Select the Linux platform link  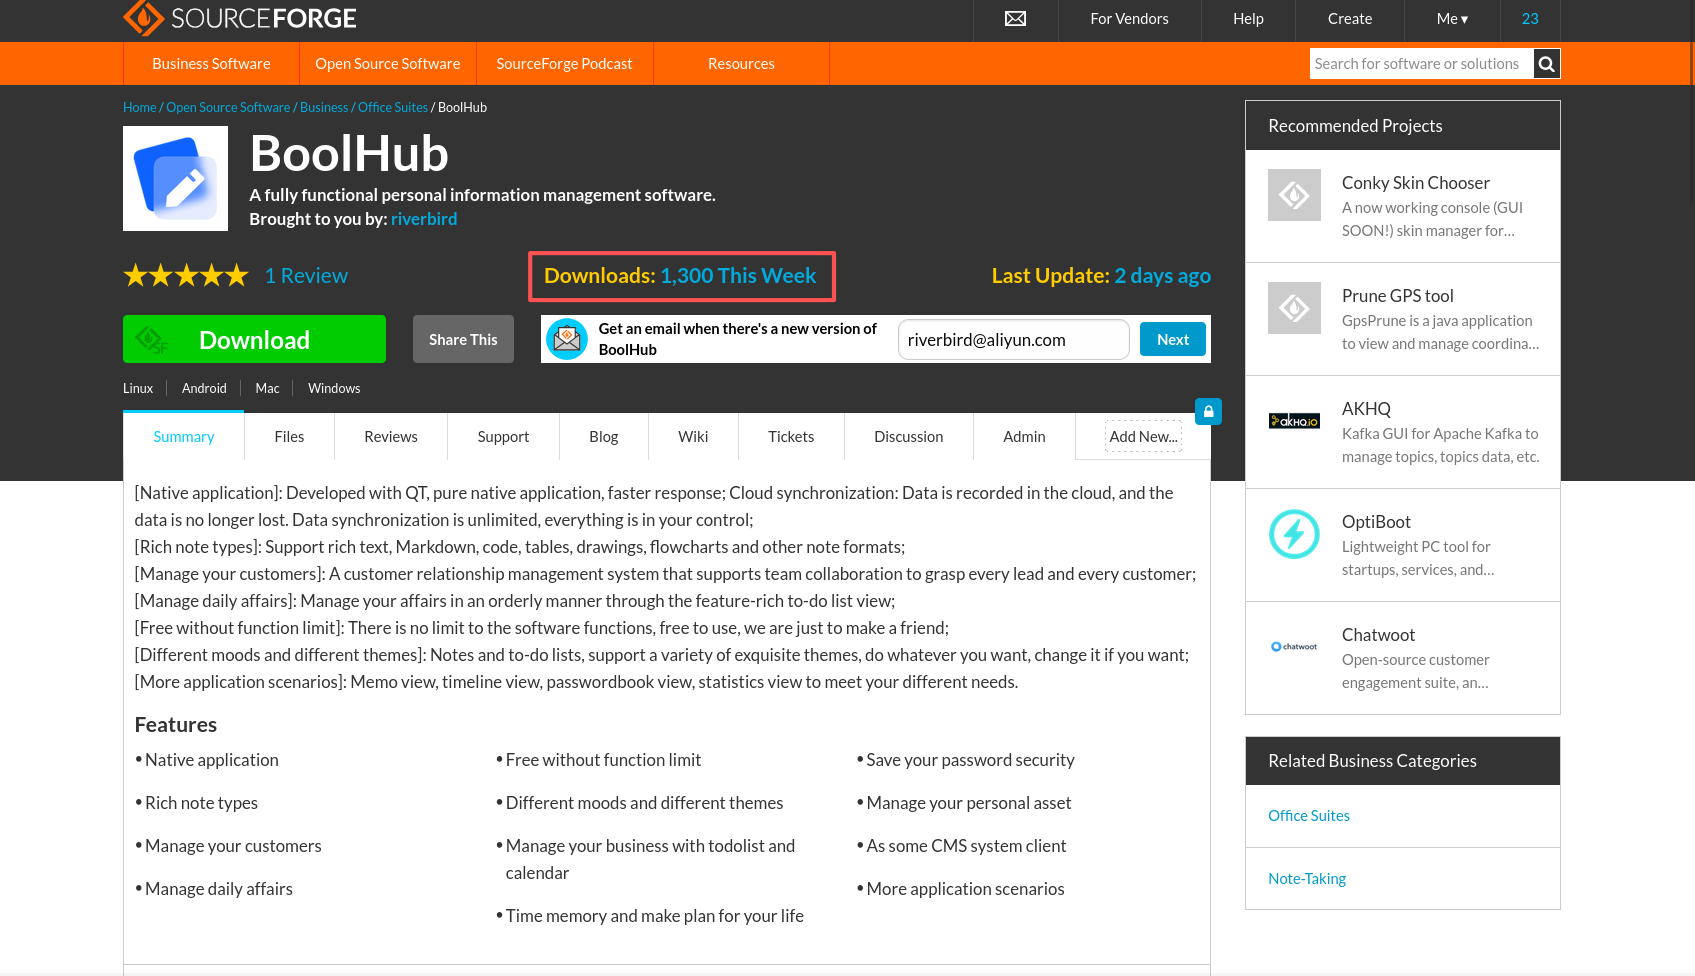click(x=138, y=388)
